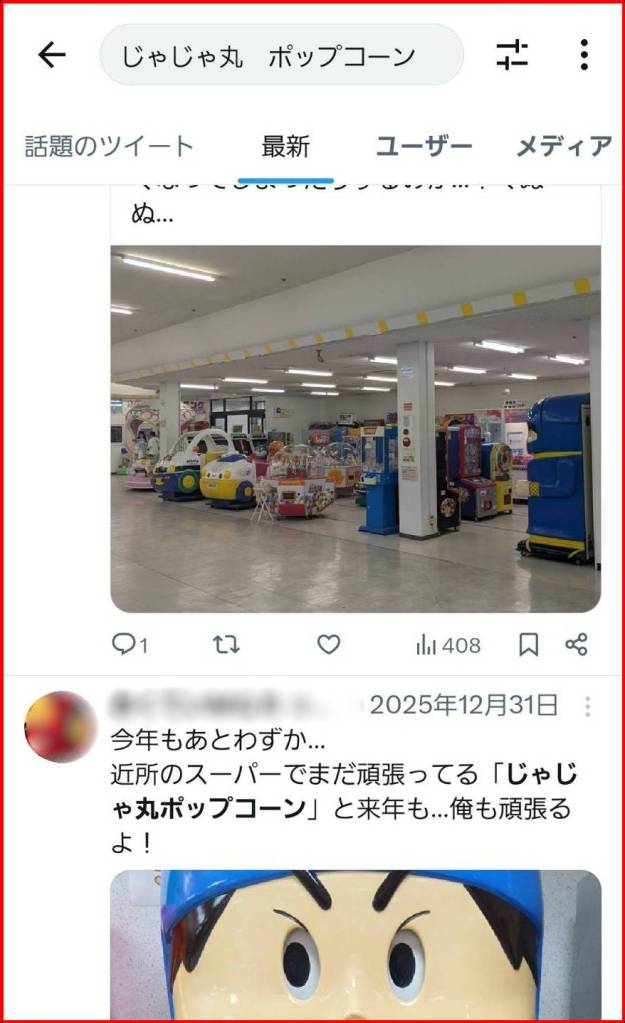
Task: Reply to the arcade photo tweet
Action: click(x=130, y=645)
